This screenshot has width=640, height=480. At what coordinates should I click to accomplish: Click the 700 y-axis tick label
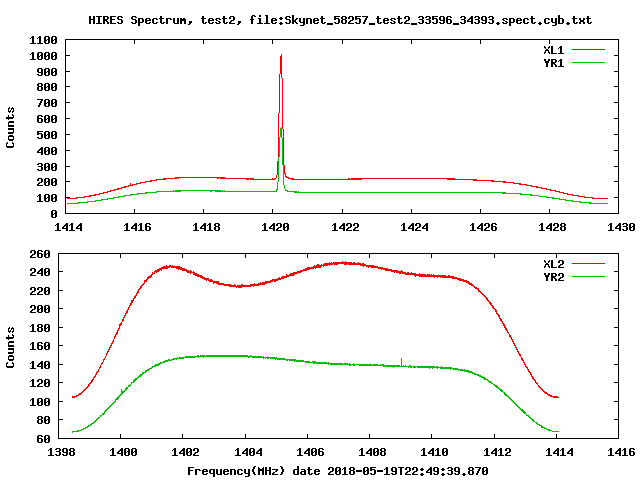click(47, 103)
